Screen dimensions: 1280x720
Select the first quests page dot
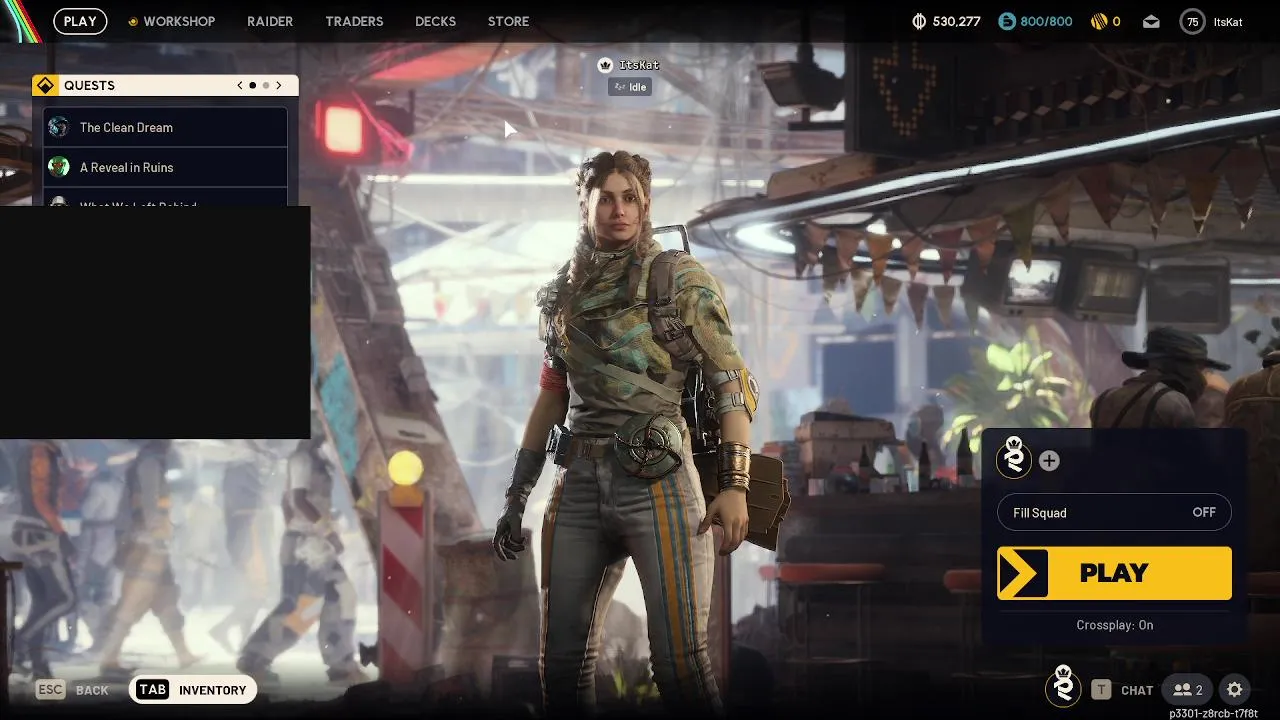point(252,86)
